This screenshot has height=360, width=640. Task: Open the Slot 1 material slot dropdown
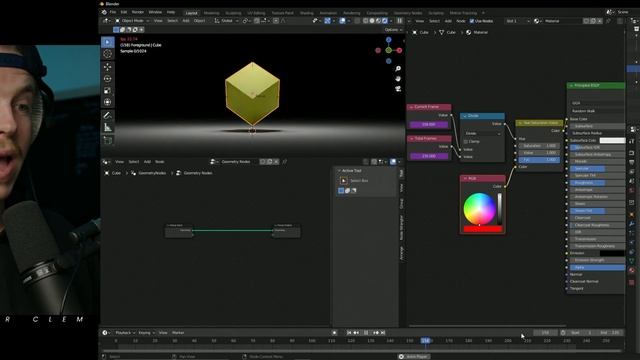(x=518, y=21)
